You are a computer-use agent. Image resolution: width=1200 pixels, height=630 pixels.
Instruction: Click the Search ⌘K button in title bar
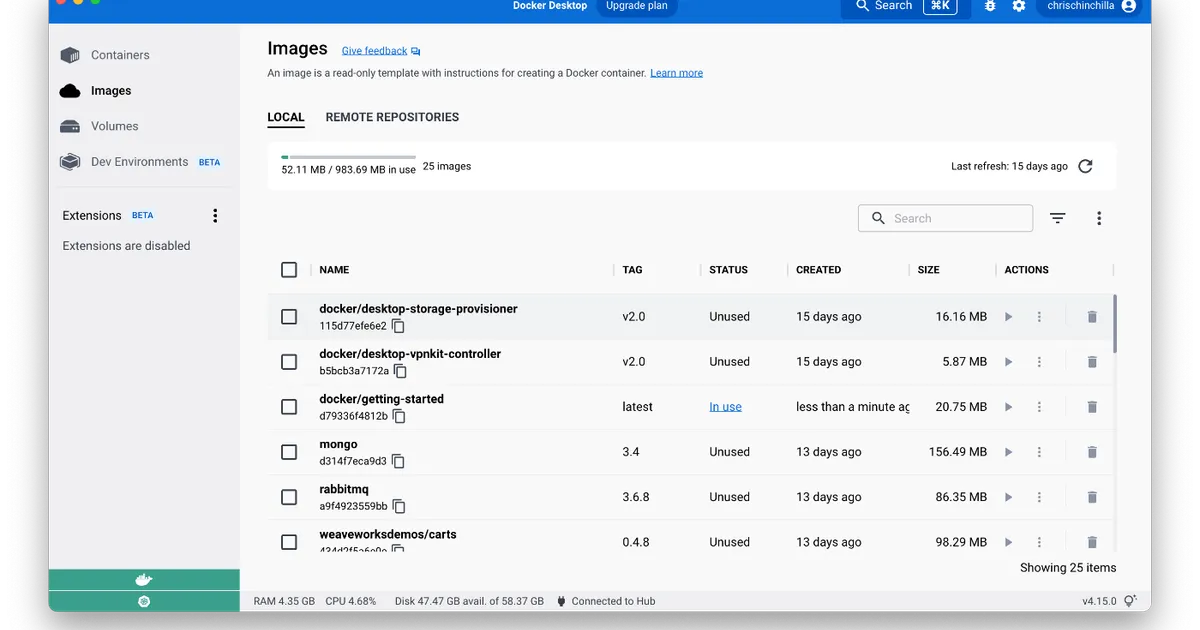tap(906, 6)
